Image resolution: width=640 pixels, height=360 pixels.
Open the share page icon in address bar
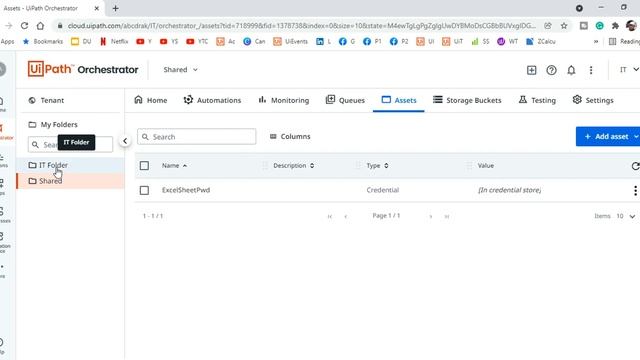click(x=548, y=26)
